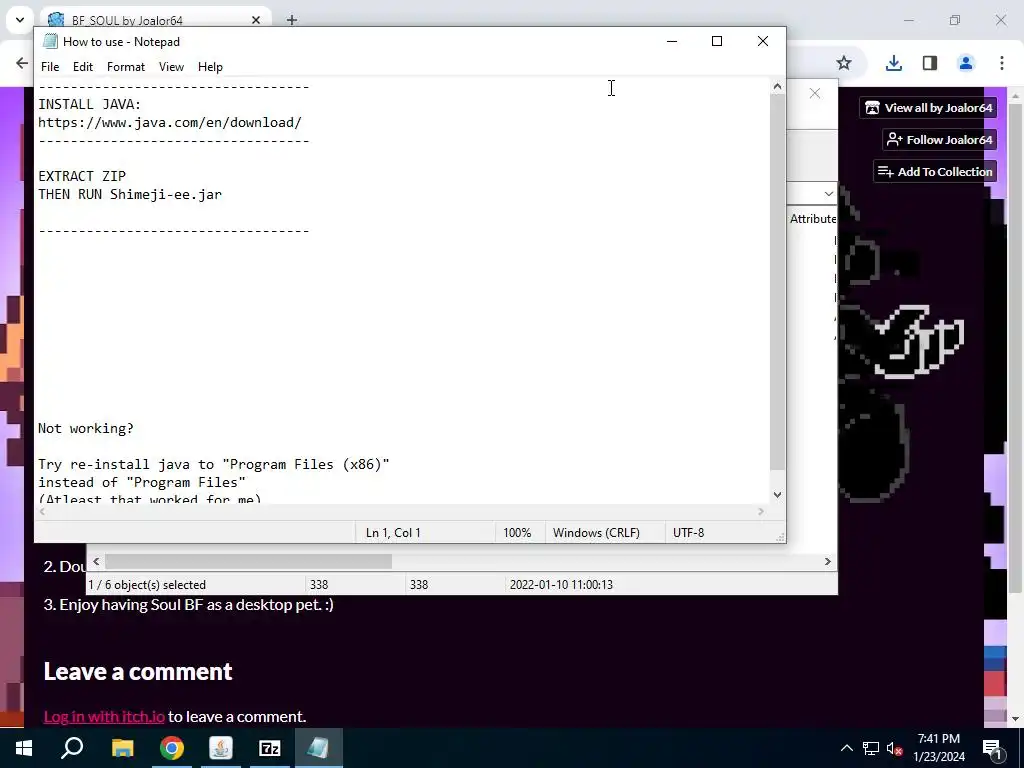The image size is (1024, 768).
Task: Click 7-Zip horizontal scrollbar right arrow
Action: tap(827, 562)
